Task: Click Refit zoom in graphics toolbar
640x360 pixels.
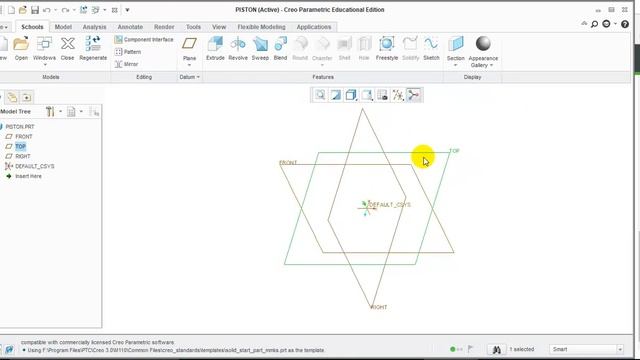Action: point(320,95)
